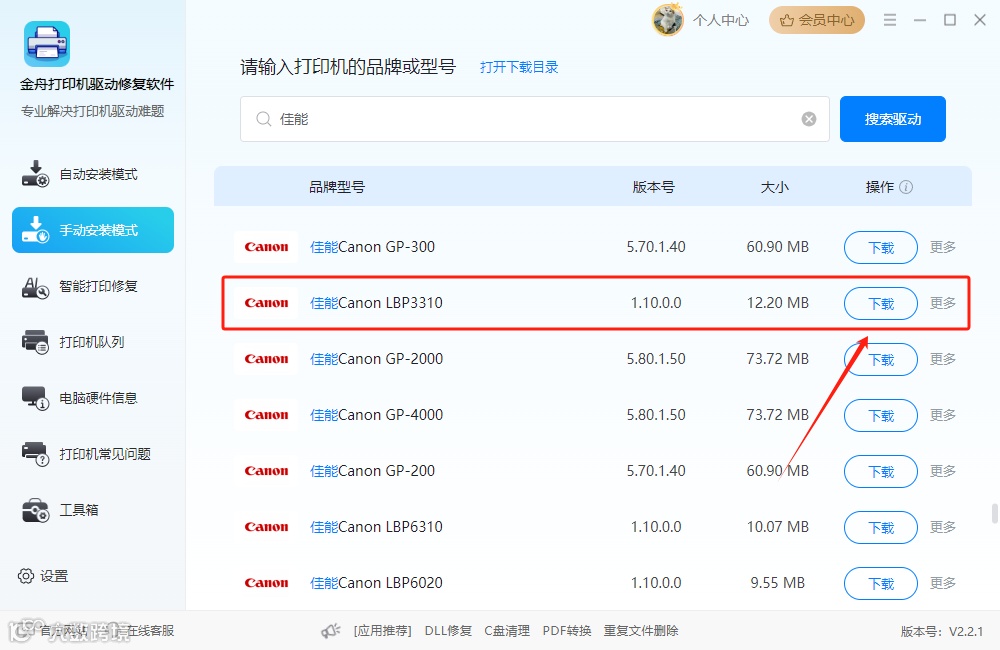Open 个人中心 personal center
The image size is (1000, 650).
721,20
